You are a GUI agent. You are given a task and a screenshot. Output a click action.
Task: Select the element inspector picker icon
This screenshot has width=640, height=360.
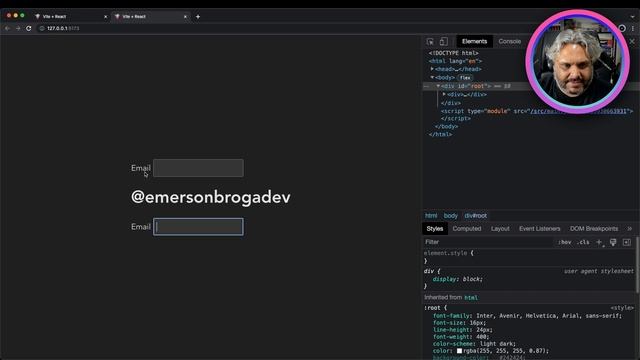(430, 42)
